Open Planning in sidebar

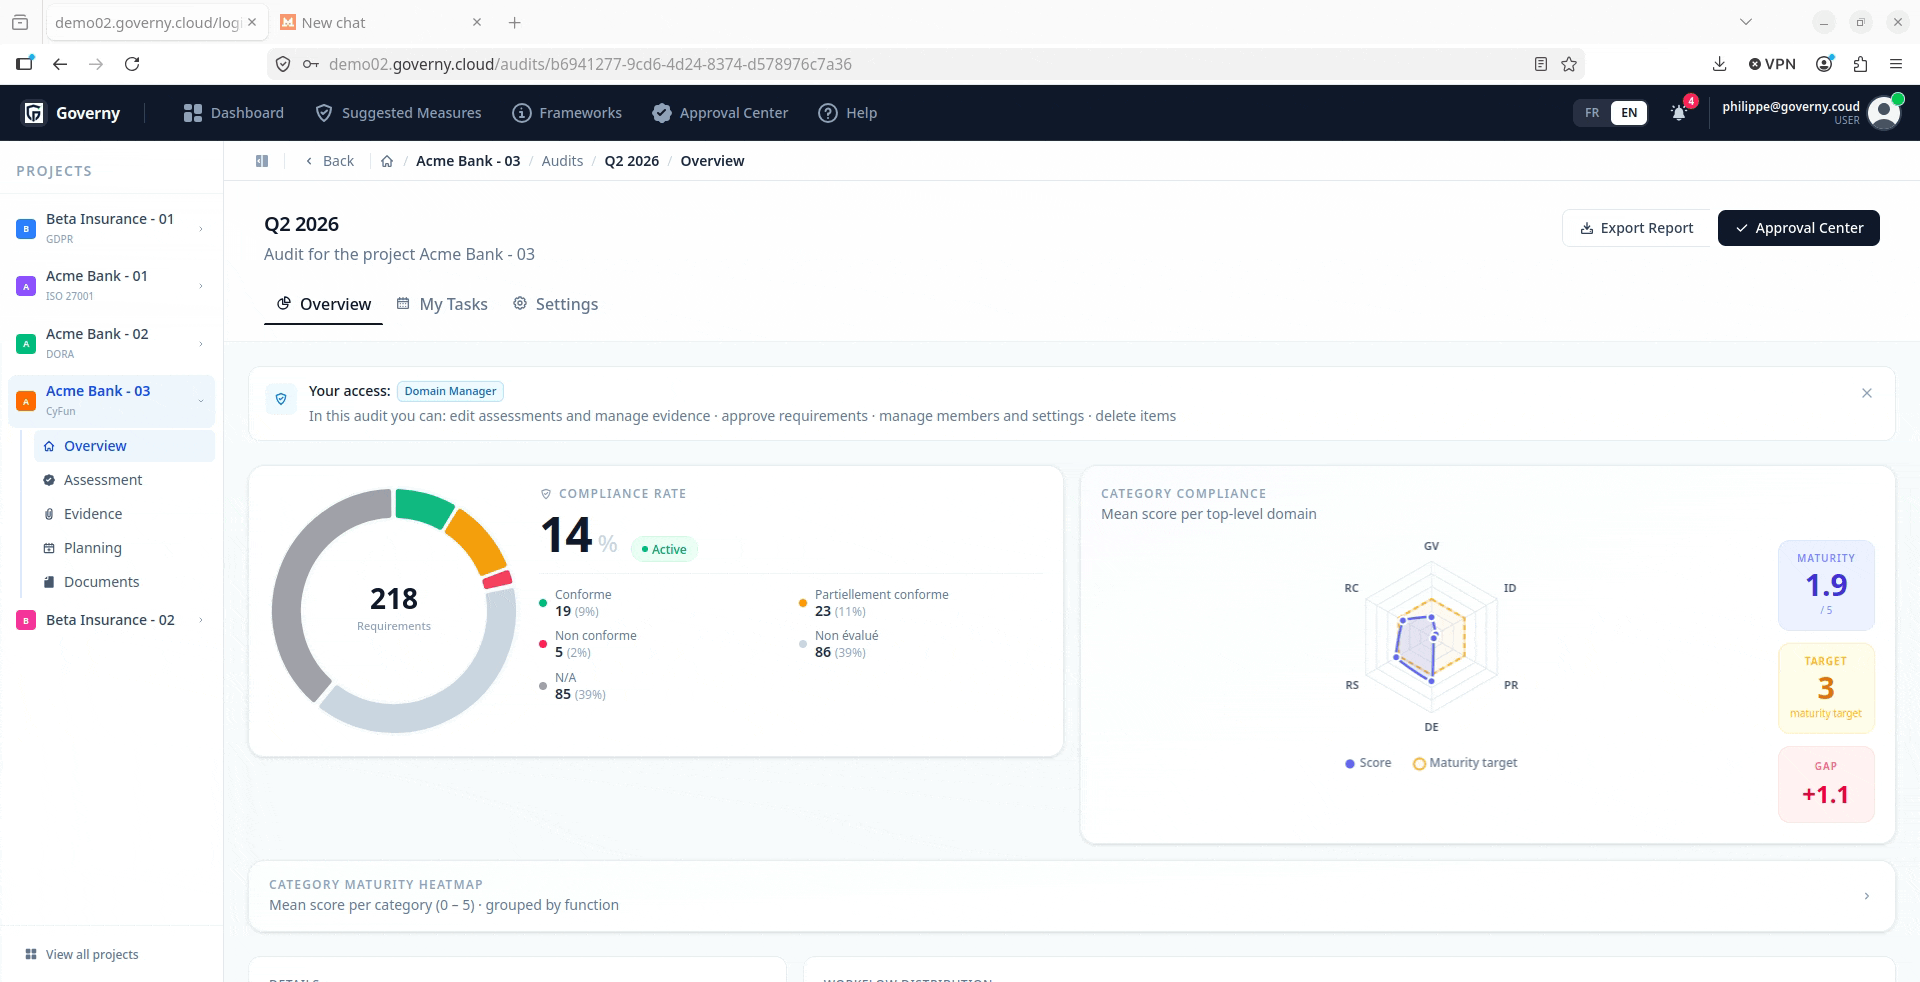pos(124,548)
